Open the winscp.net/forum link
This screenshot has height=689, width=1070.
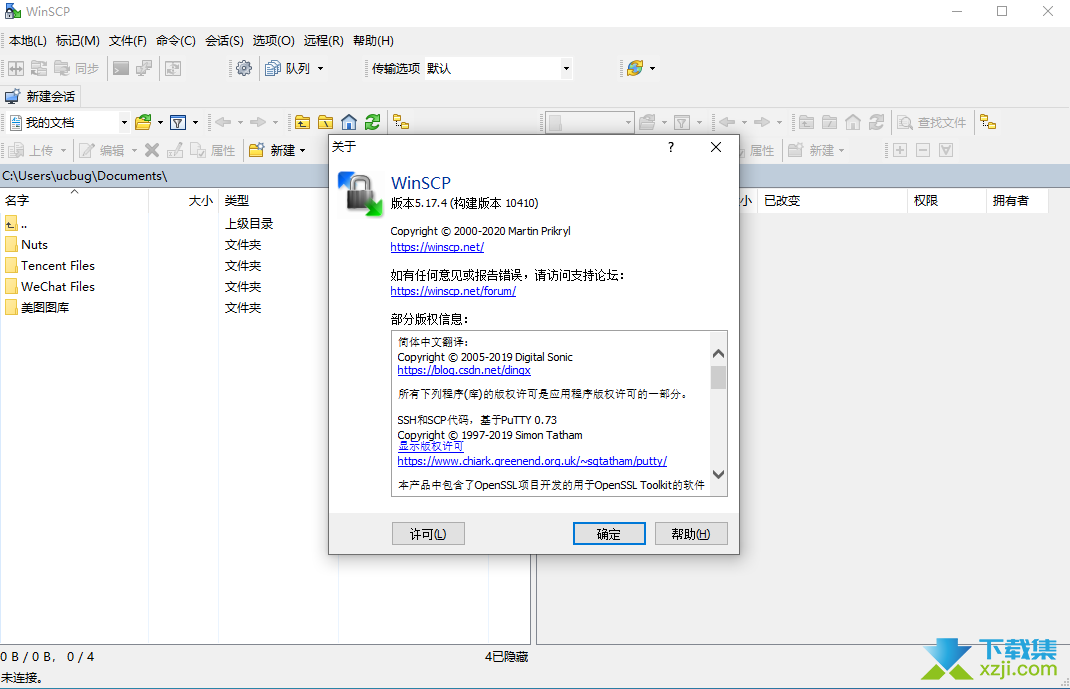(x=453, y=291)
